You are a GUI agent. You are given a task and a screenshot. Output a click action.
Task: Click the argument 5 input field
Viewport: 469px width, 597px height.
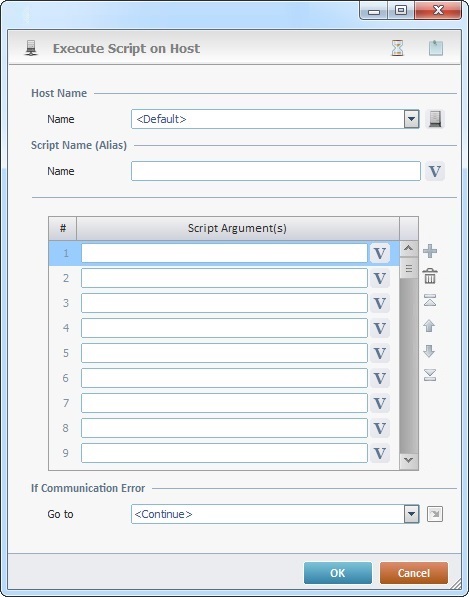point(224,353)
